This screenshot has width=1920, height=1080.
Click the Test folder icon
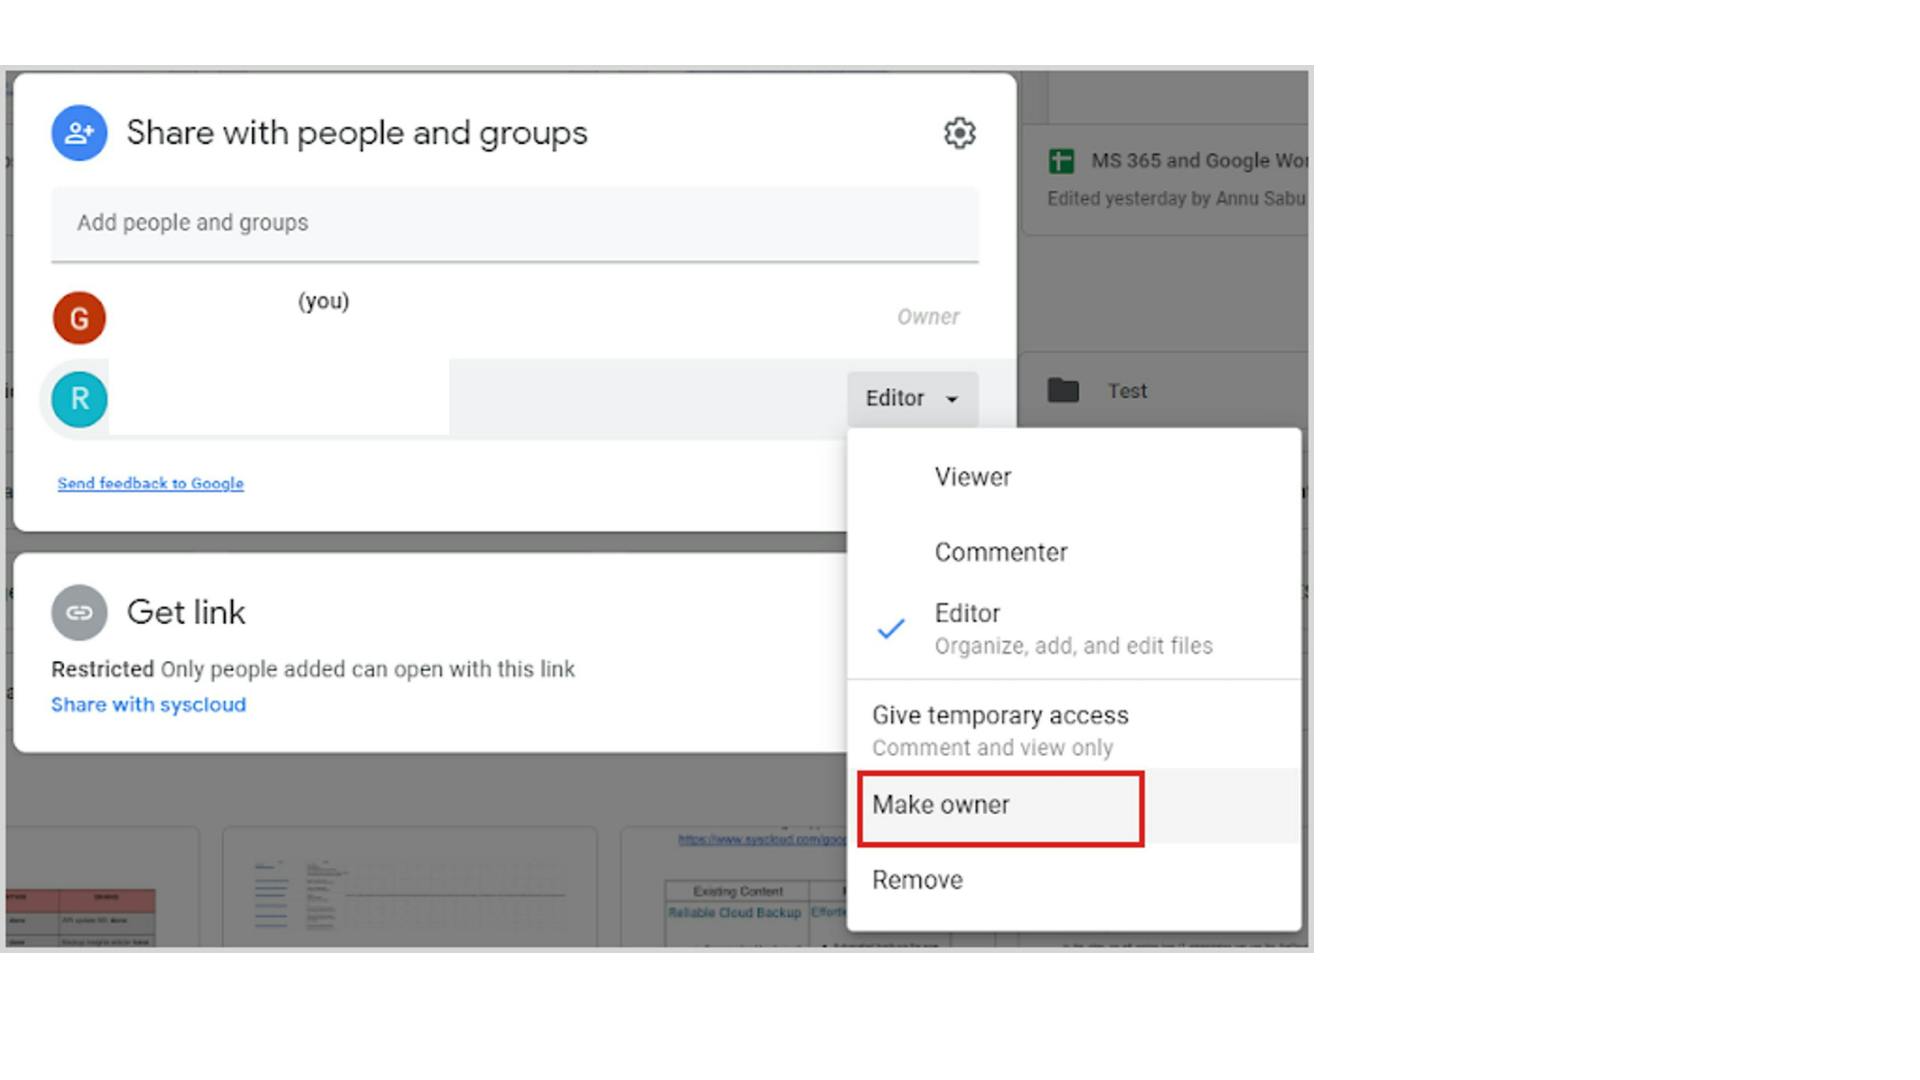(1062, 390)
